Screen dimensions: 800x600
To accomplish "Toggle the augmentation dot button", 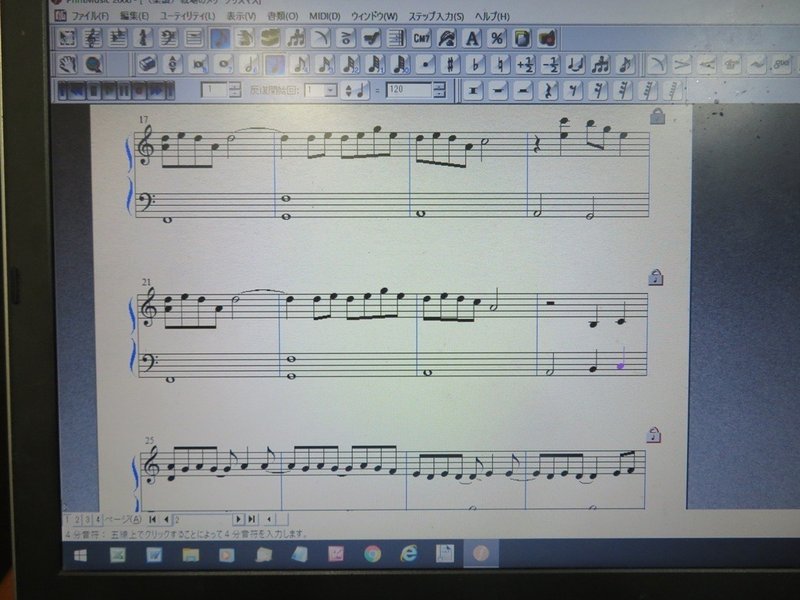I will pos(425,64).
